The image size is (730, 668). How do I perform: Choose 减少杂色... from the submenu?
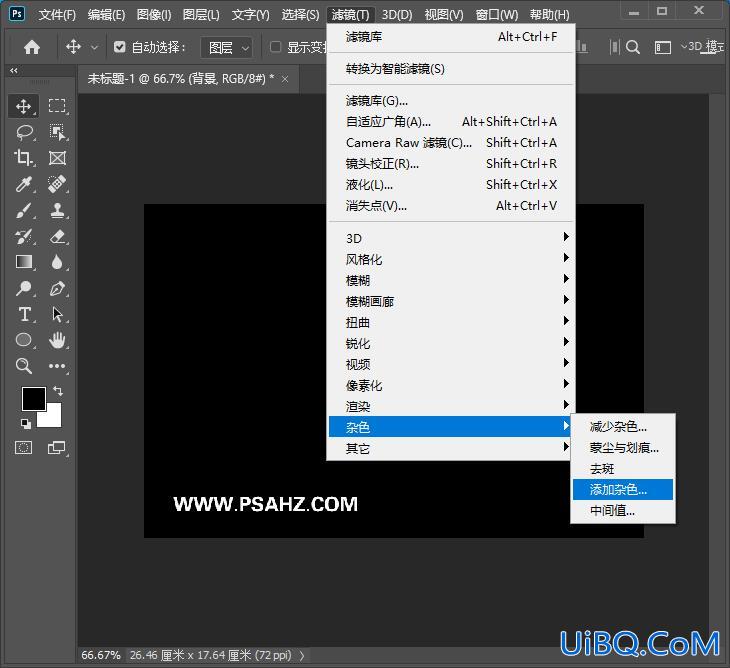coord(623,426)
